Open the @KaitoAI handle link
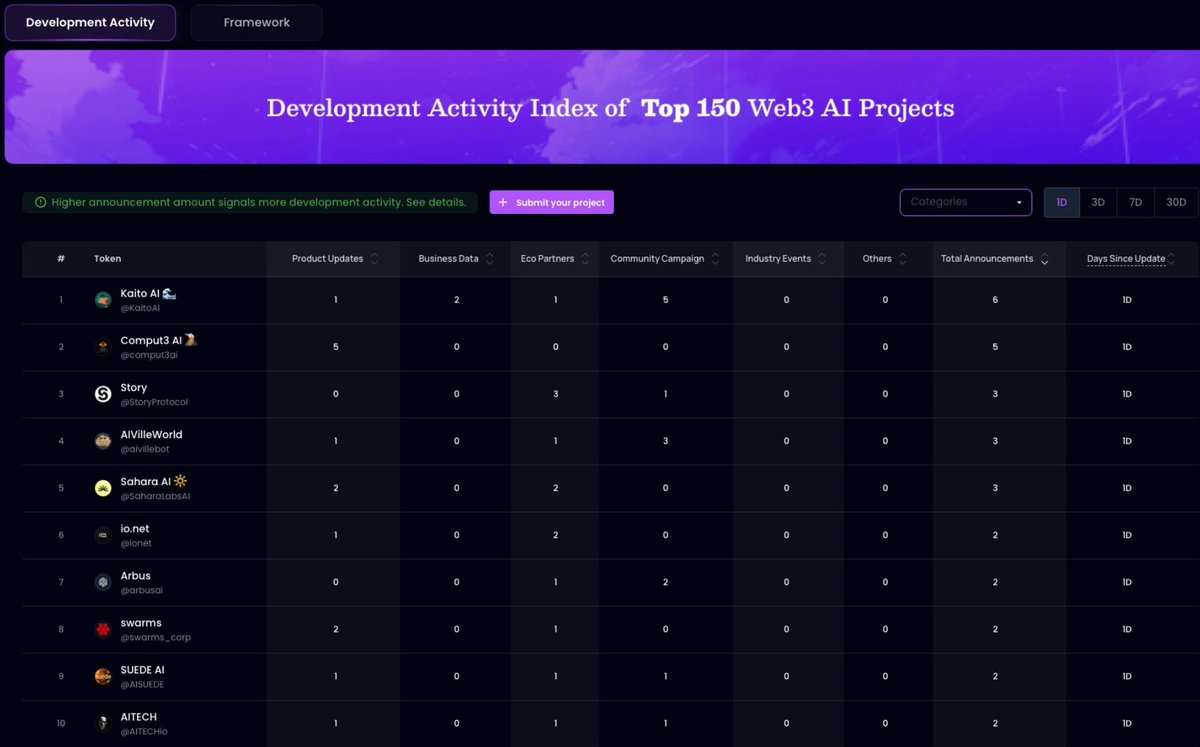Image resolution: width=1200 pixels, height=747 pixels. (x=140, y=308)
